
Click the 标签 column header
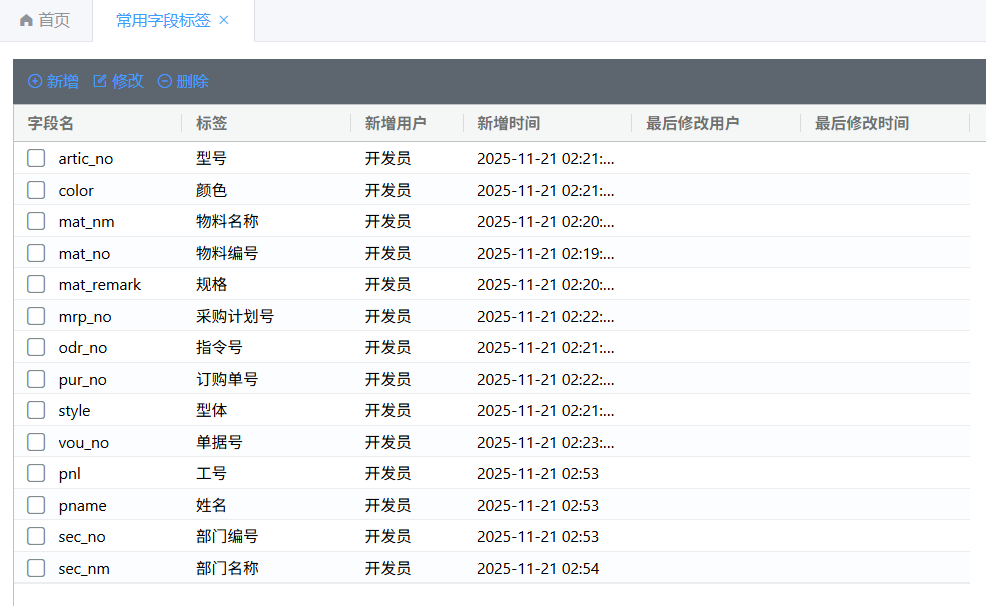[x=211, y=124]
